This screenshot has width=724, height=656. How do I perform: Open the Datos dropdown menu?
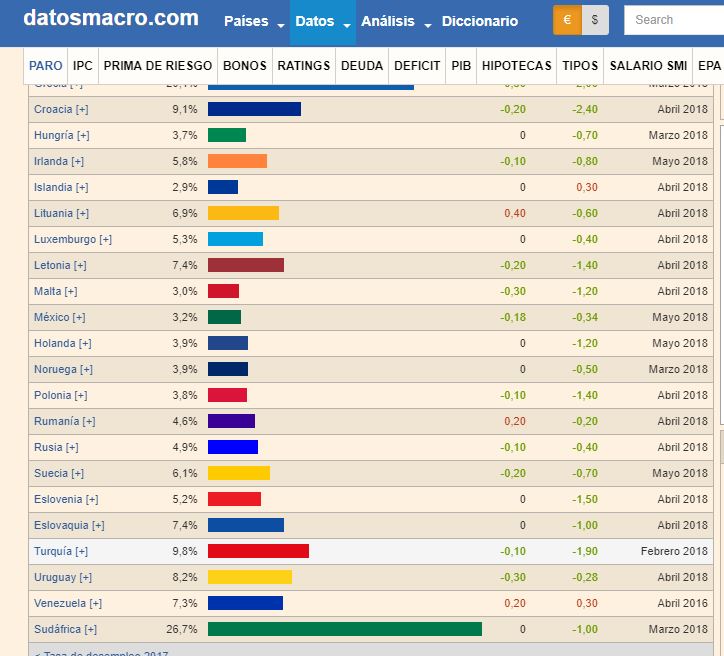[x=322, y=22]
